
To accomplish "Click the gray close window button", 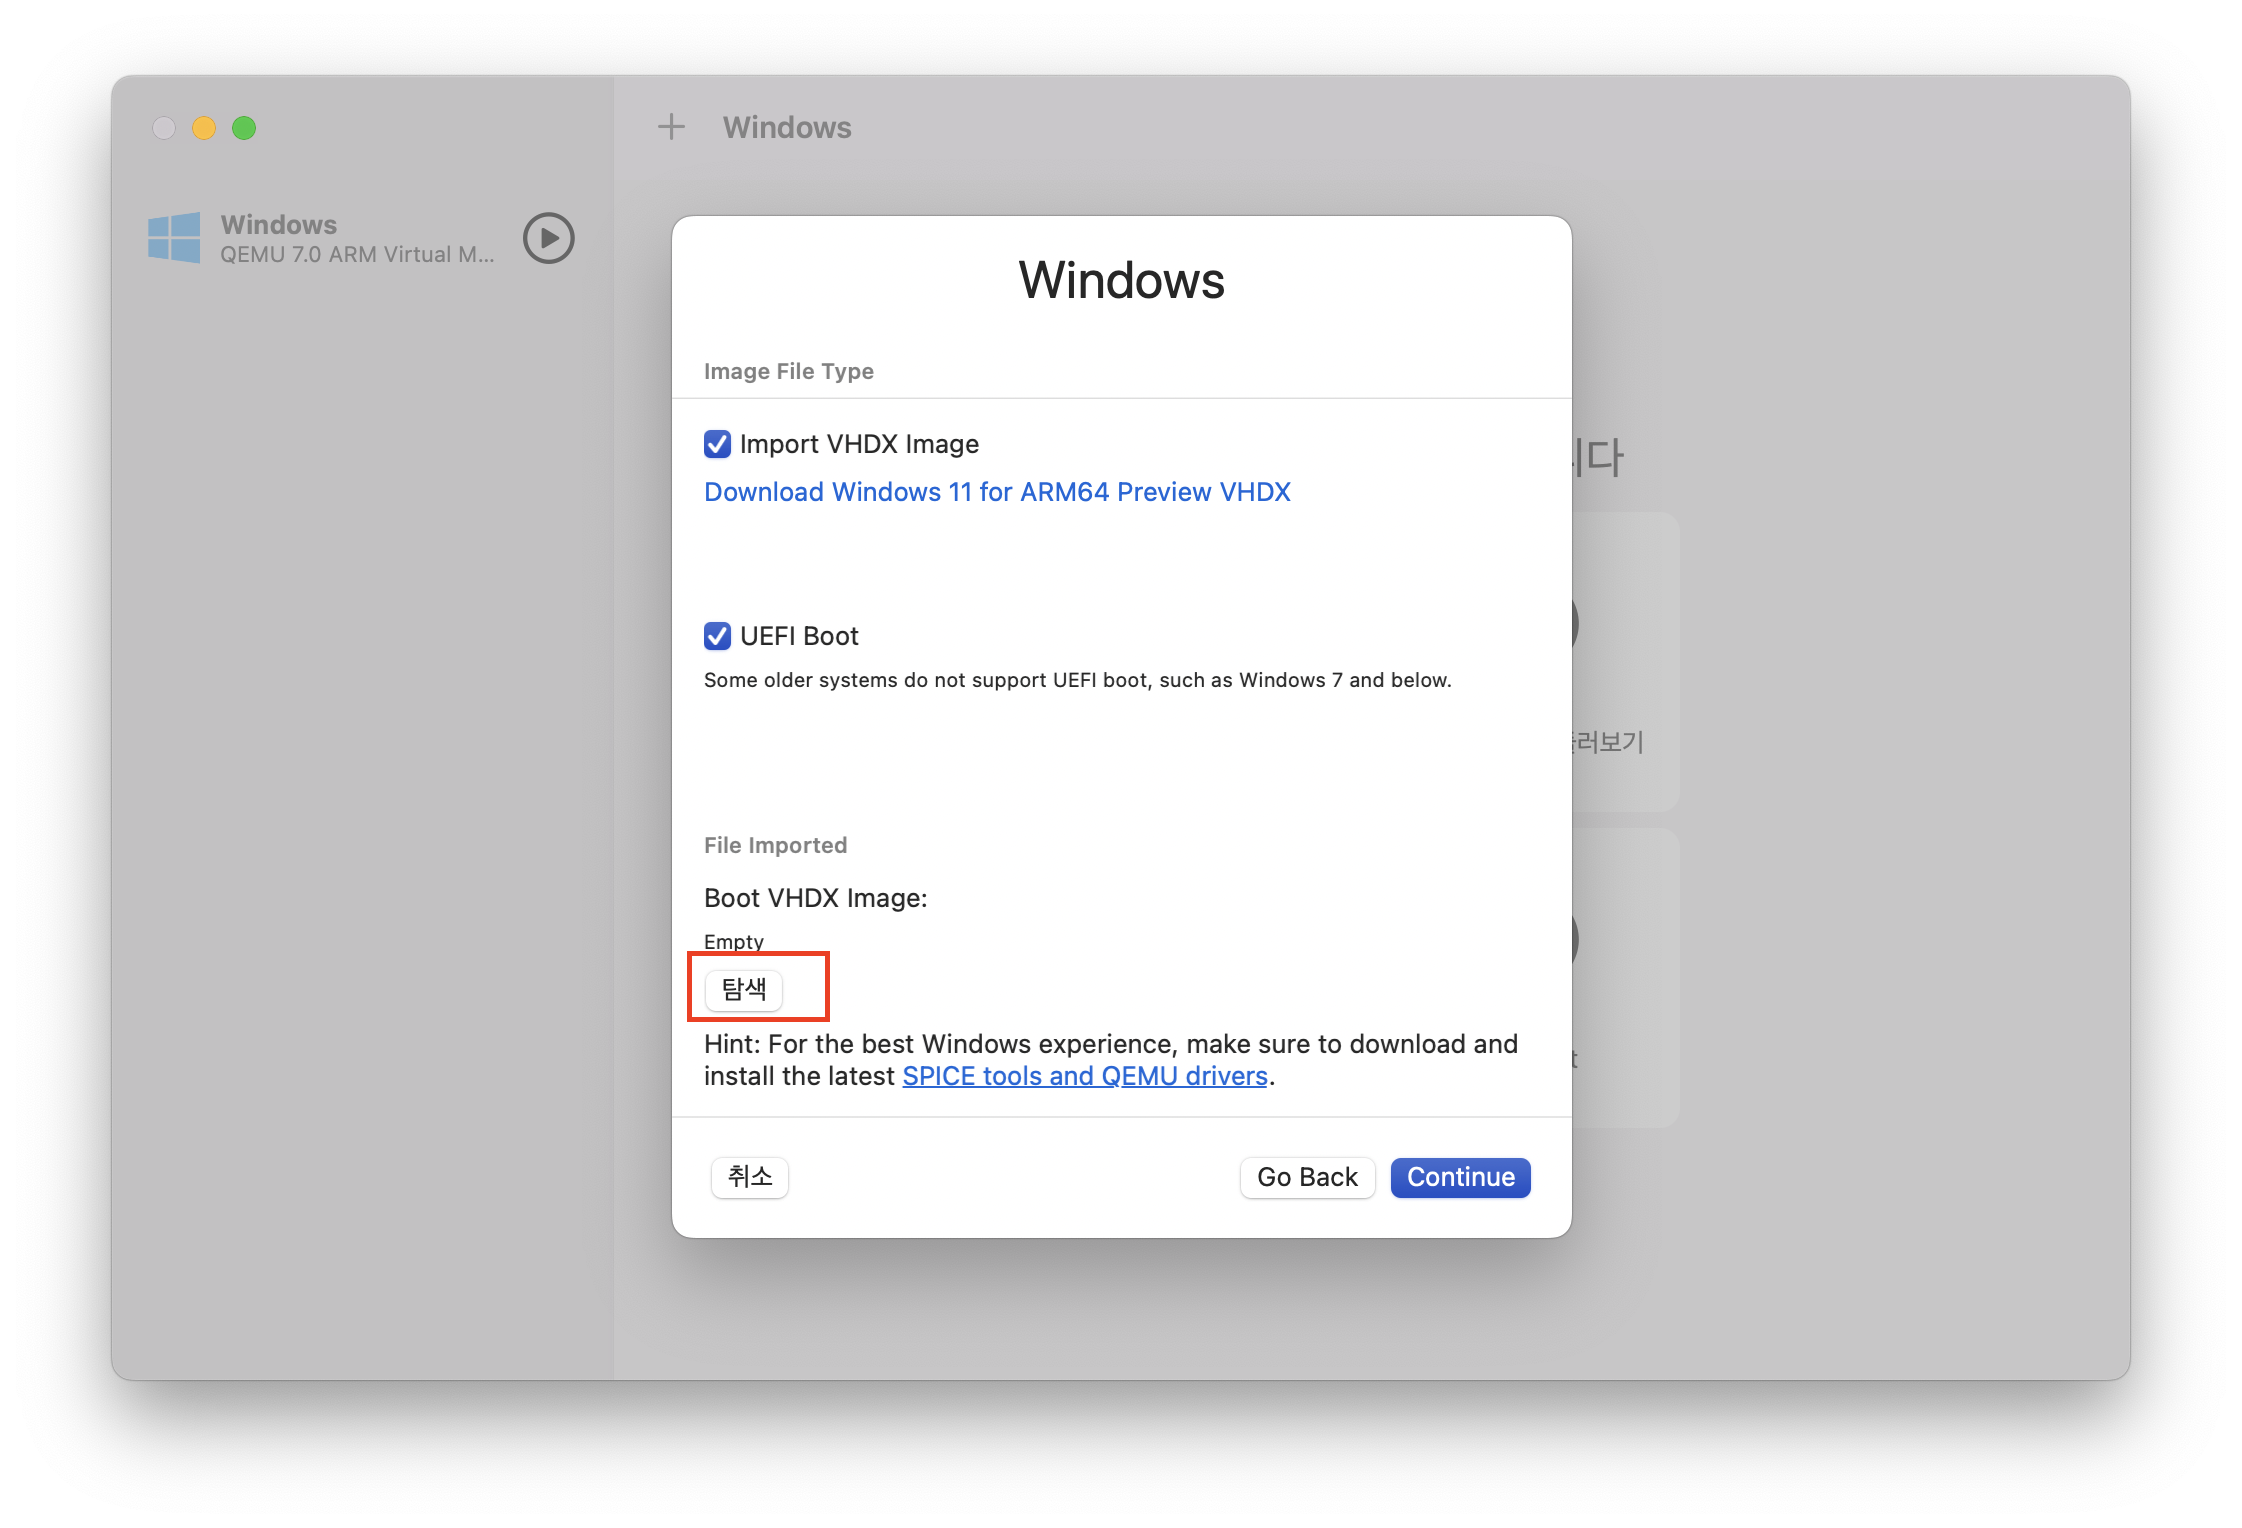I will click(x=164, y=128).
